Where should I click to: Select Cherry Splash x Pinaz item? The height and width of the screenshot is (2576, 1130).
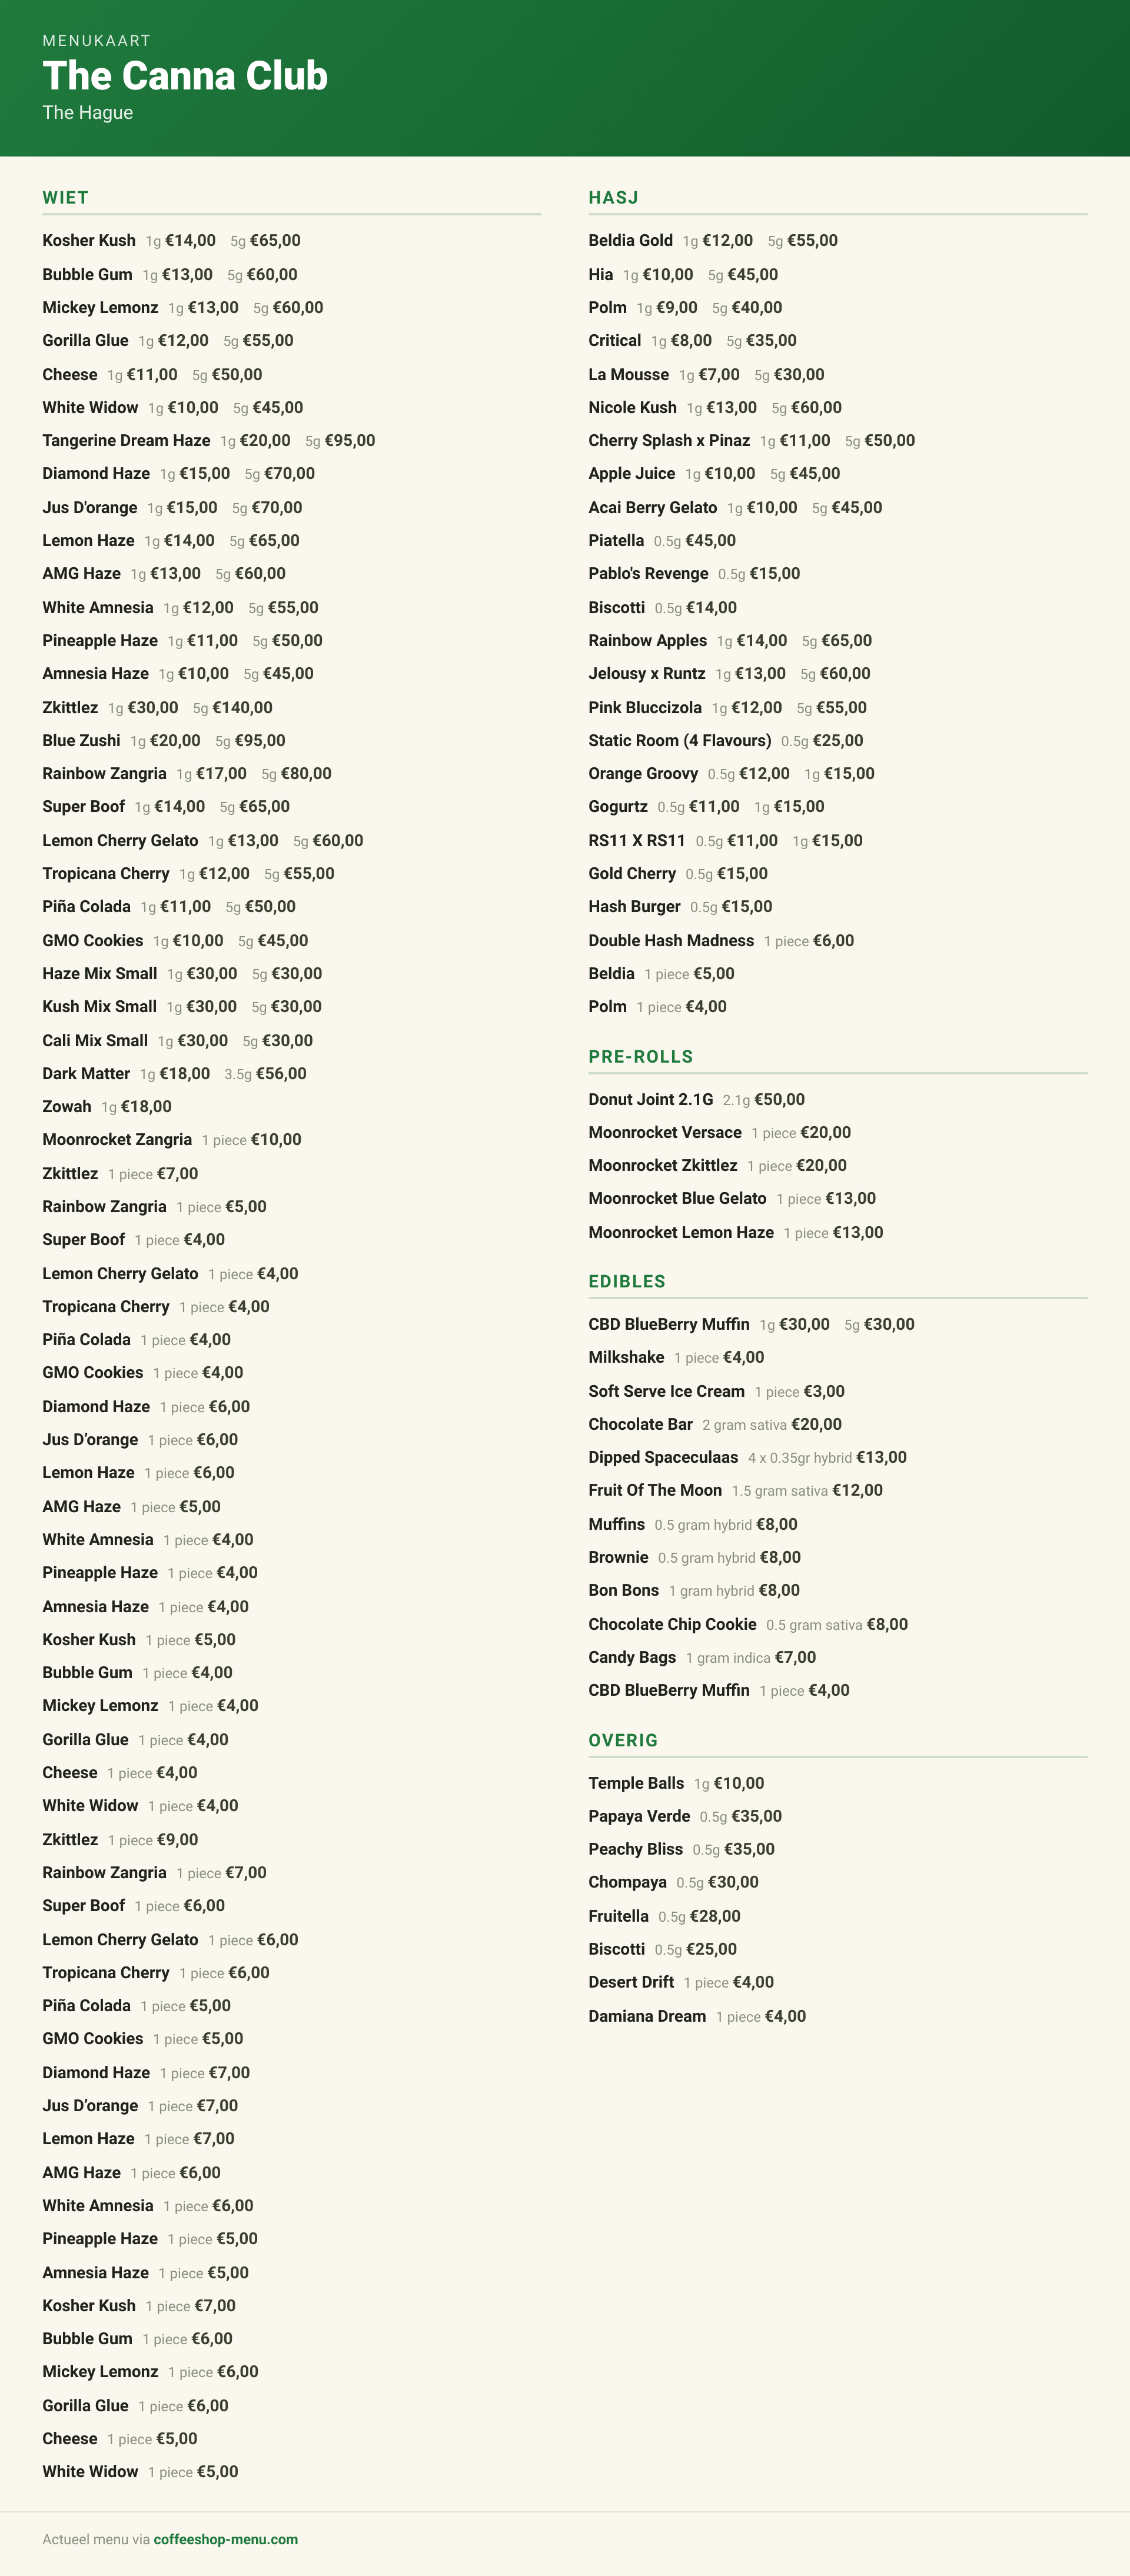pyautogui.click(x=751, y=440)
